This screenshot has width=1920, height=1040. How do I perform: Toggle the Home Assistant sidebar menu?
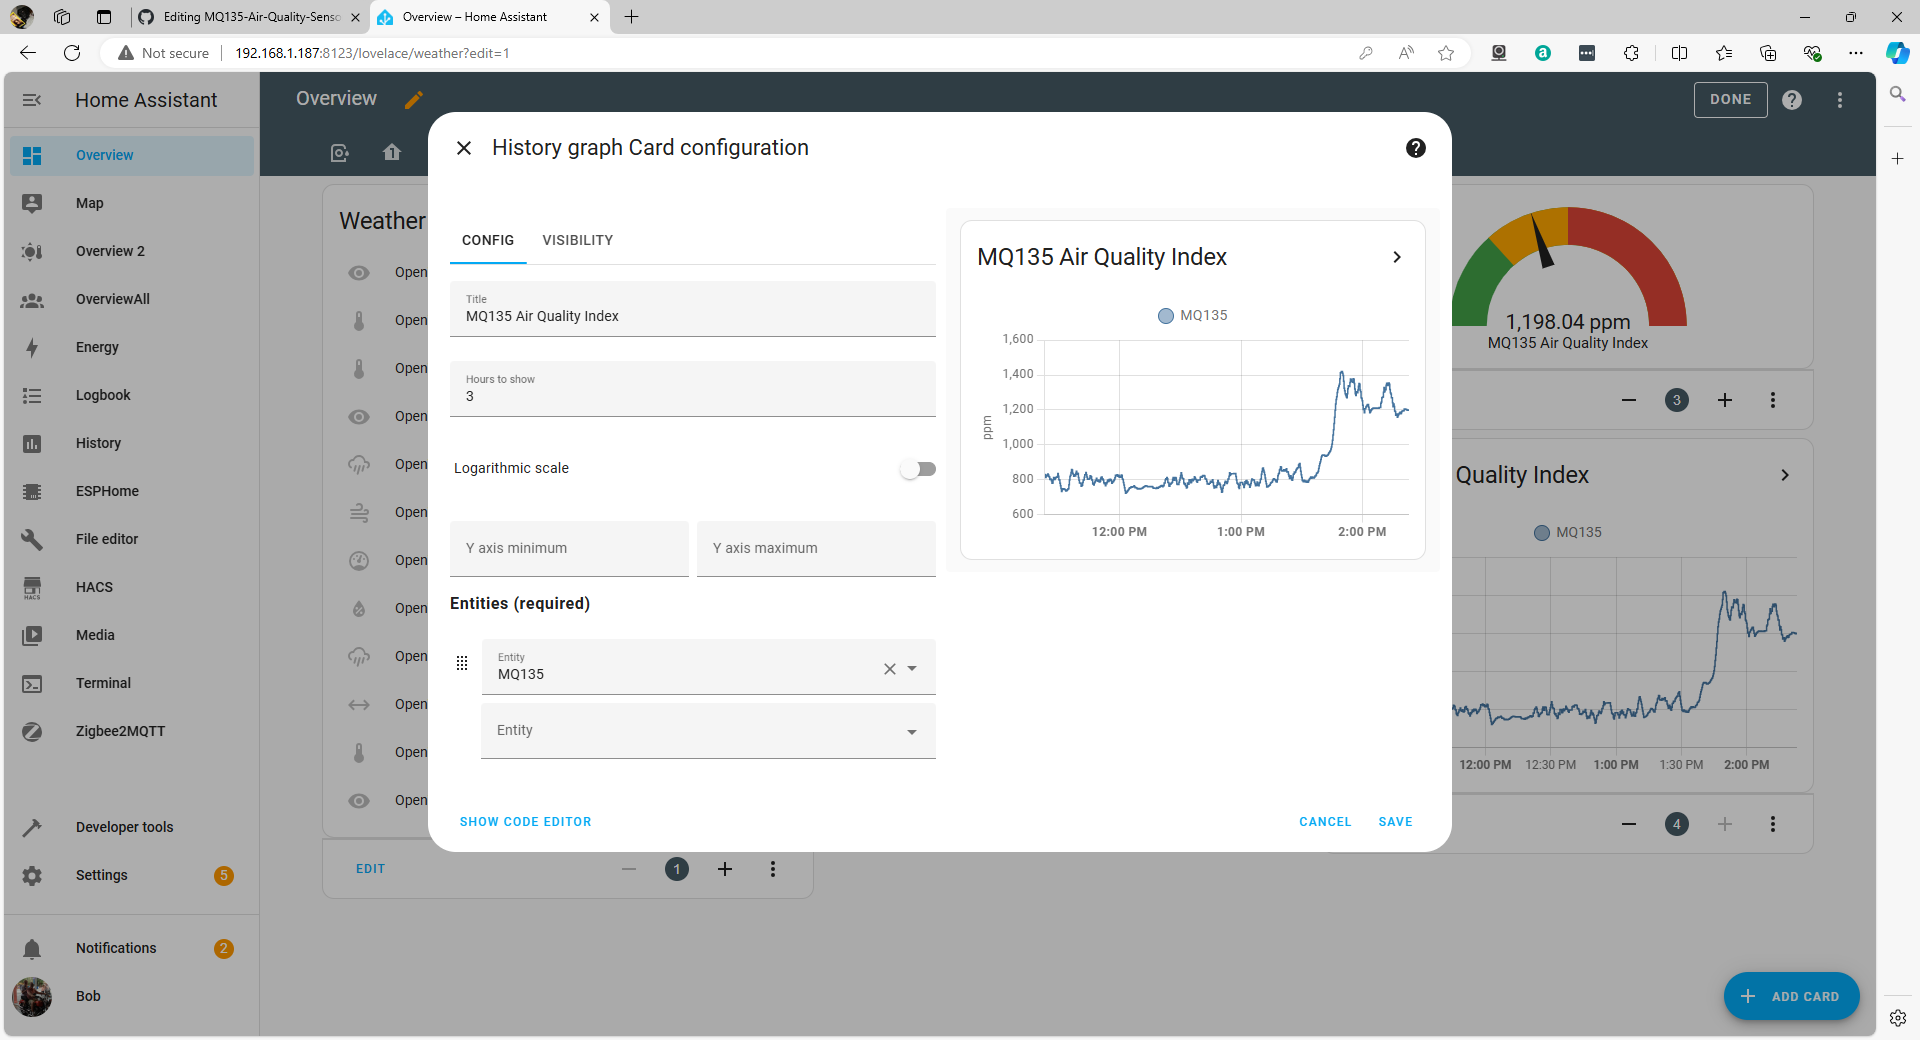(32, 100)
